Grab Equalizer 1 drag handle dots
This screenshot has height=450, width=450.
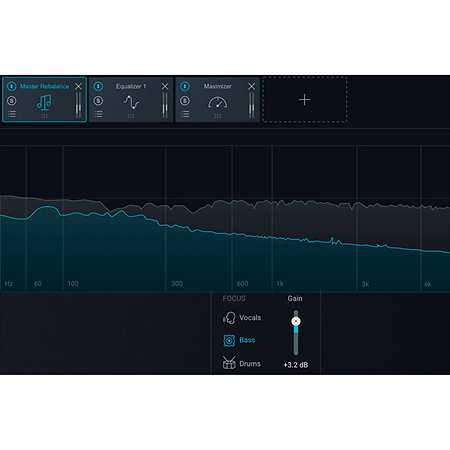tap(131, 116)
